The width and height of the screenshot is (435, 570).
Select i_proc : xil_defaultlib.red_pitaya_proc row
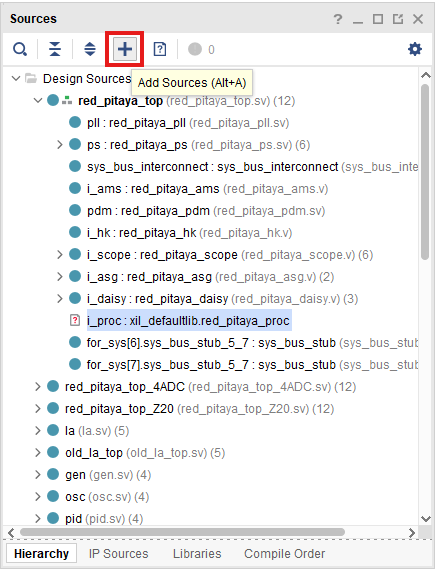(189, 321)
